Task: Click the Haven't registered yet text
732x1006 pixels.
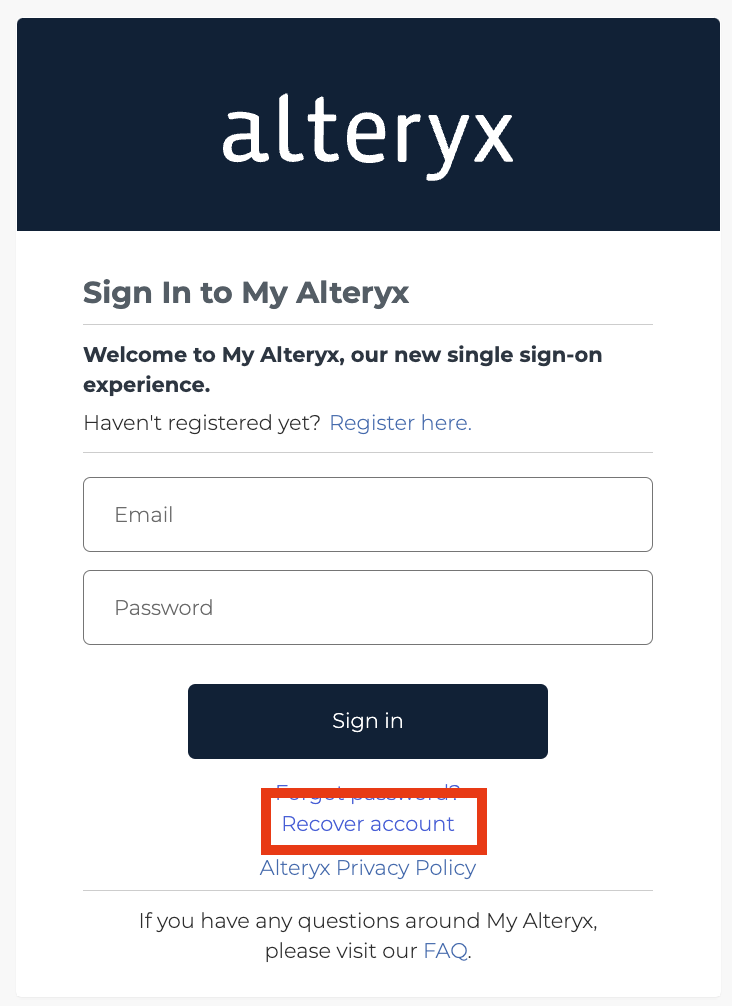Action: click(200, 422)
